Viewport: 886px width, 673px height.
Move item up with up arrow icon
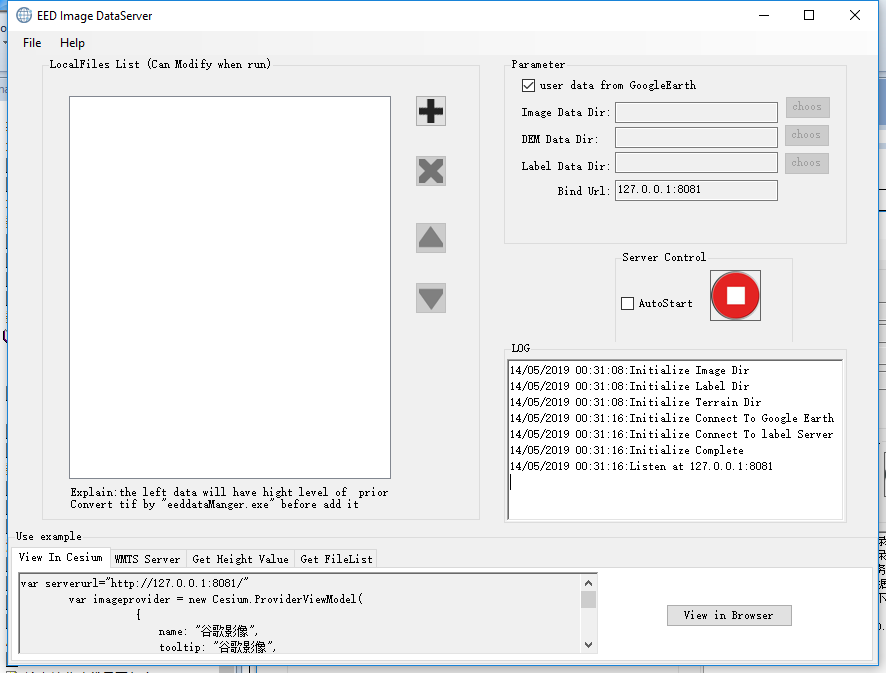[x=431, y=238]
